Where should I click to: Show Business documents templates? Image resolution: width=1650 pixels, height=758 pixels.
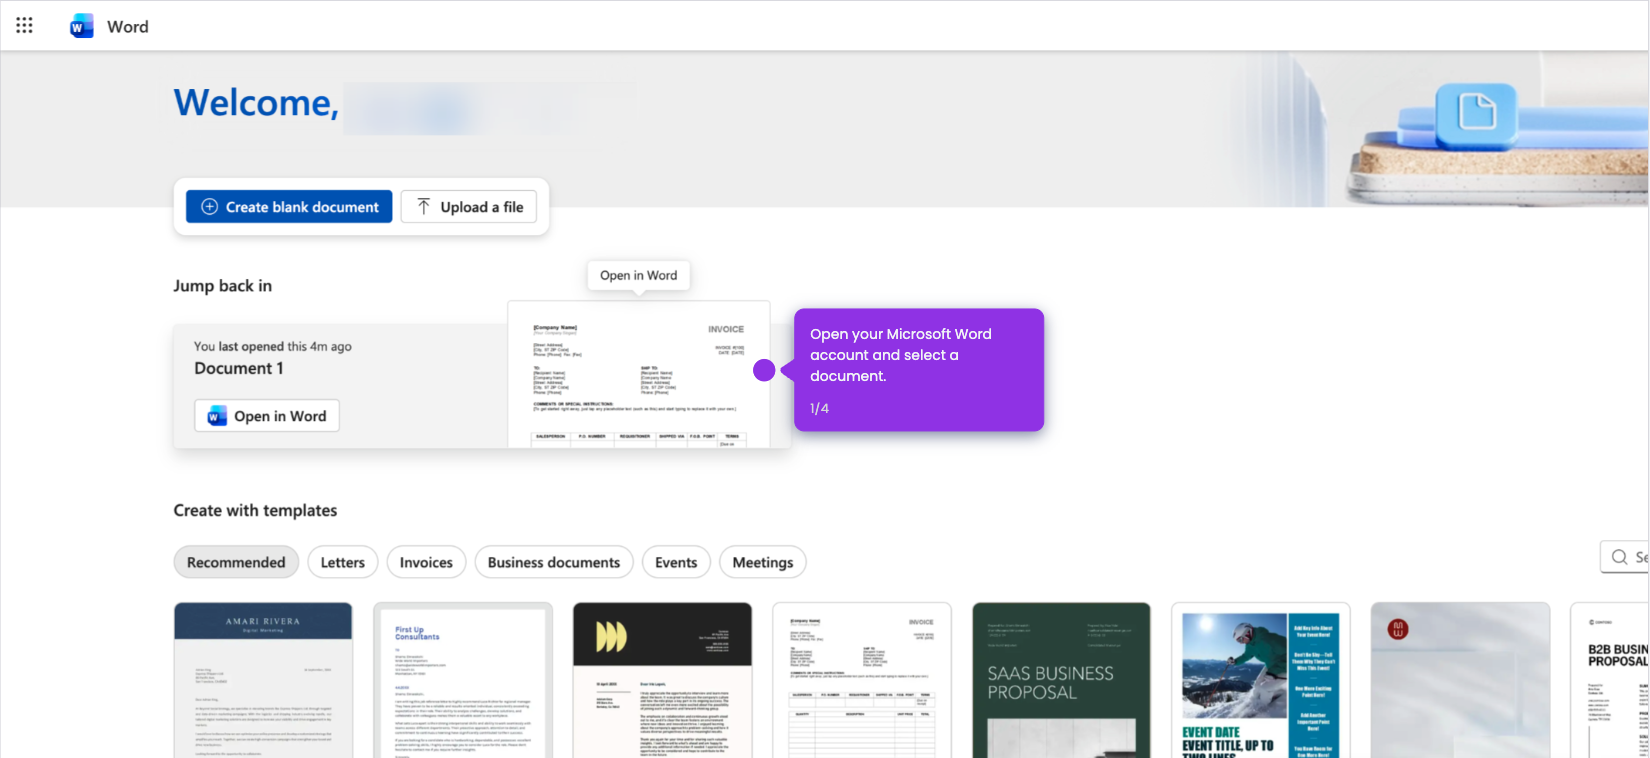click(554, 562)
